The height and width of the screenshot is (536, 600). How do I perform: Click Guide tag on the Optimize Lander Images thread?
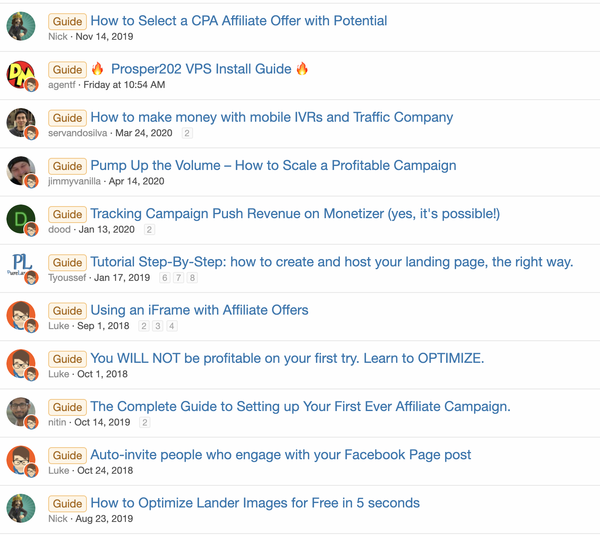(x=67, y=503)
